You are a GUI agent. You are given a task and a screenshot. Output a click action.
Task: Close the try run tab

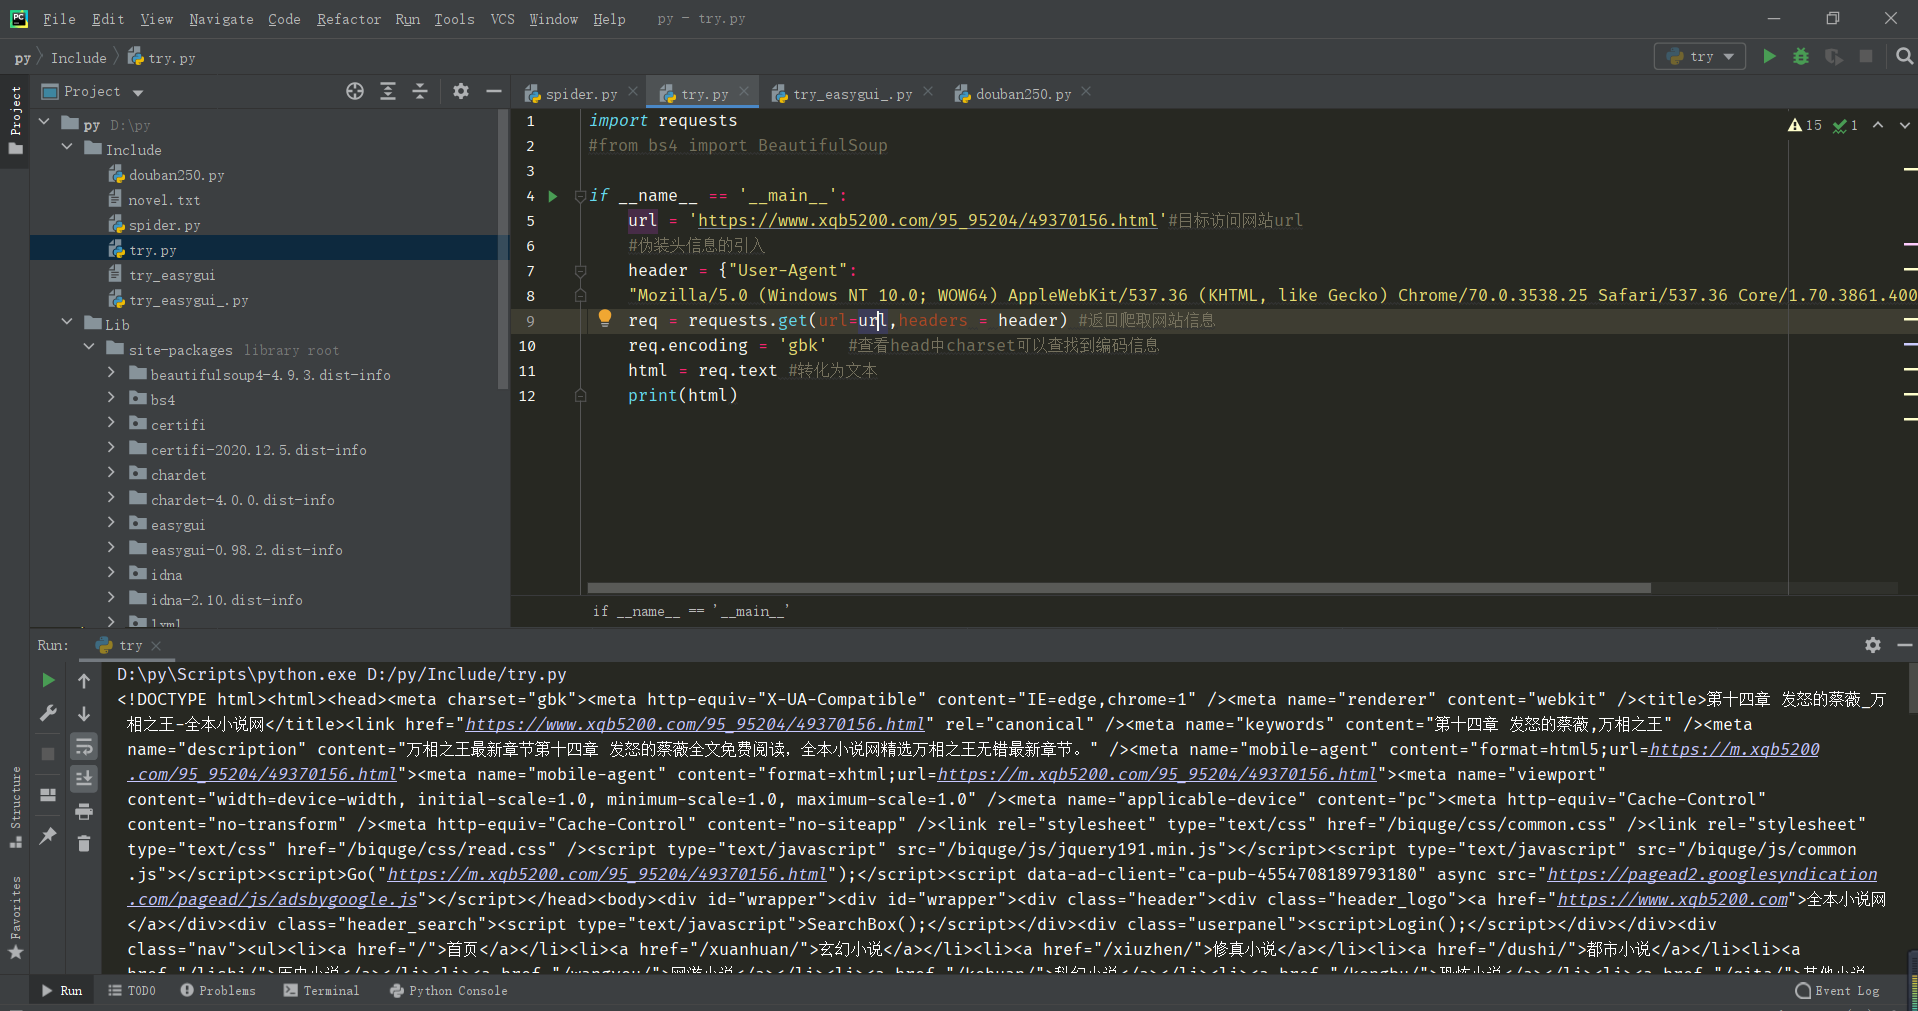pos(156,646)
